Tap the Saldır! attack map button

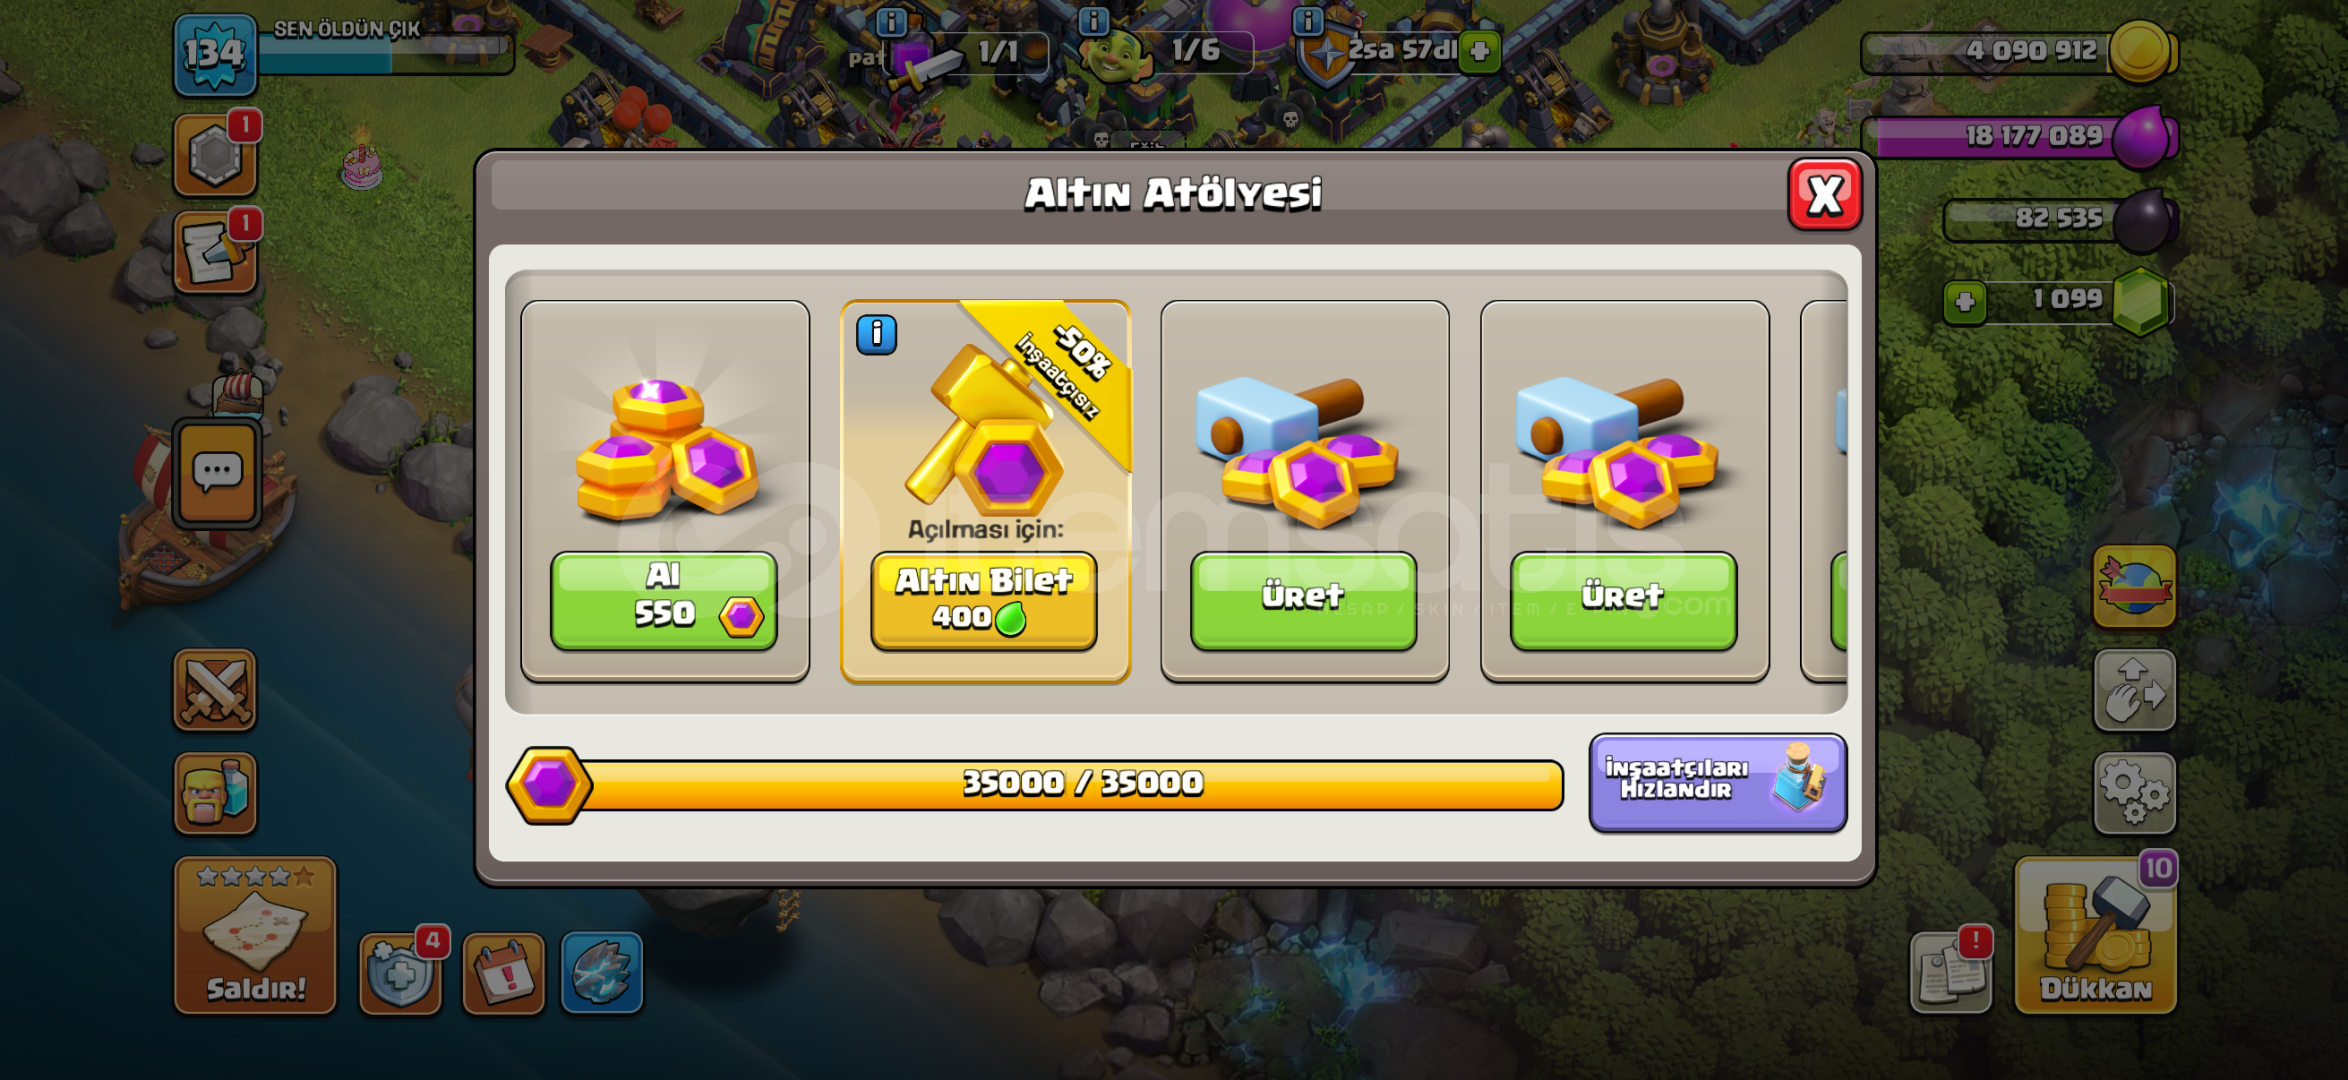tap(256, 935)
